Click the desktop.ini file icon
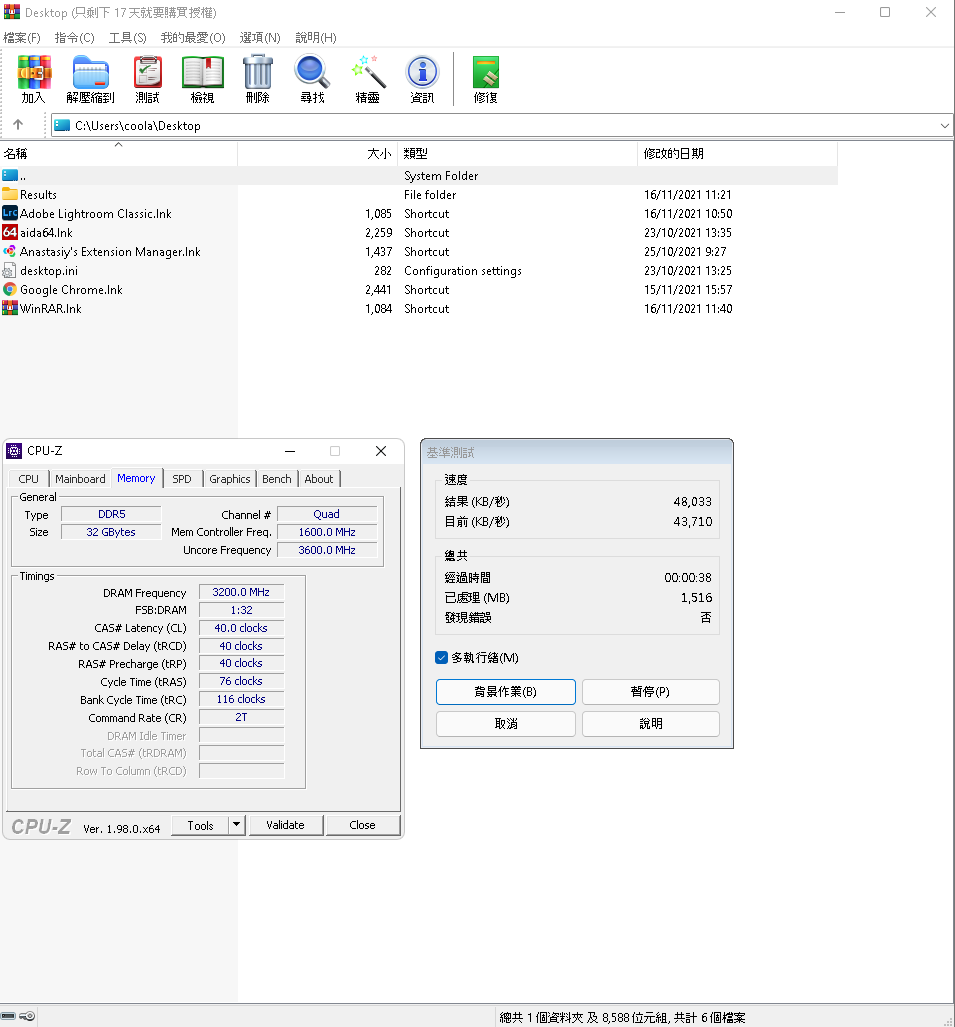 pyautogui.click(x=10, y=271)
